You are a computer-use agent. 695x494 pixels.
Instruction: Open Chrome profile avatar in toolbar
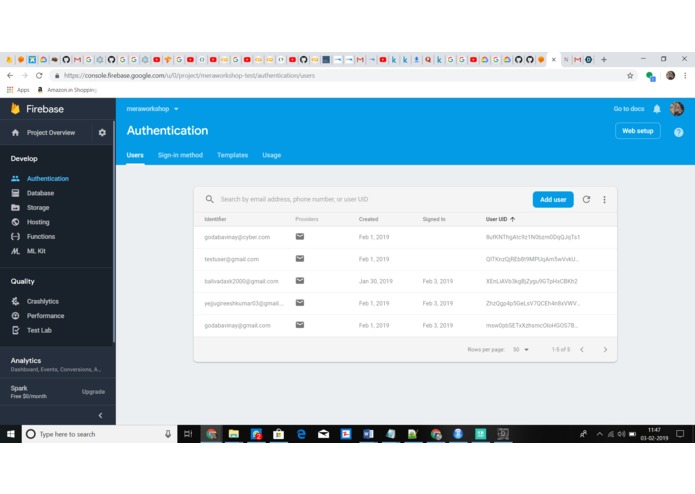pyautogui.click(x=670, y=76)
